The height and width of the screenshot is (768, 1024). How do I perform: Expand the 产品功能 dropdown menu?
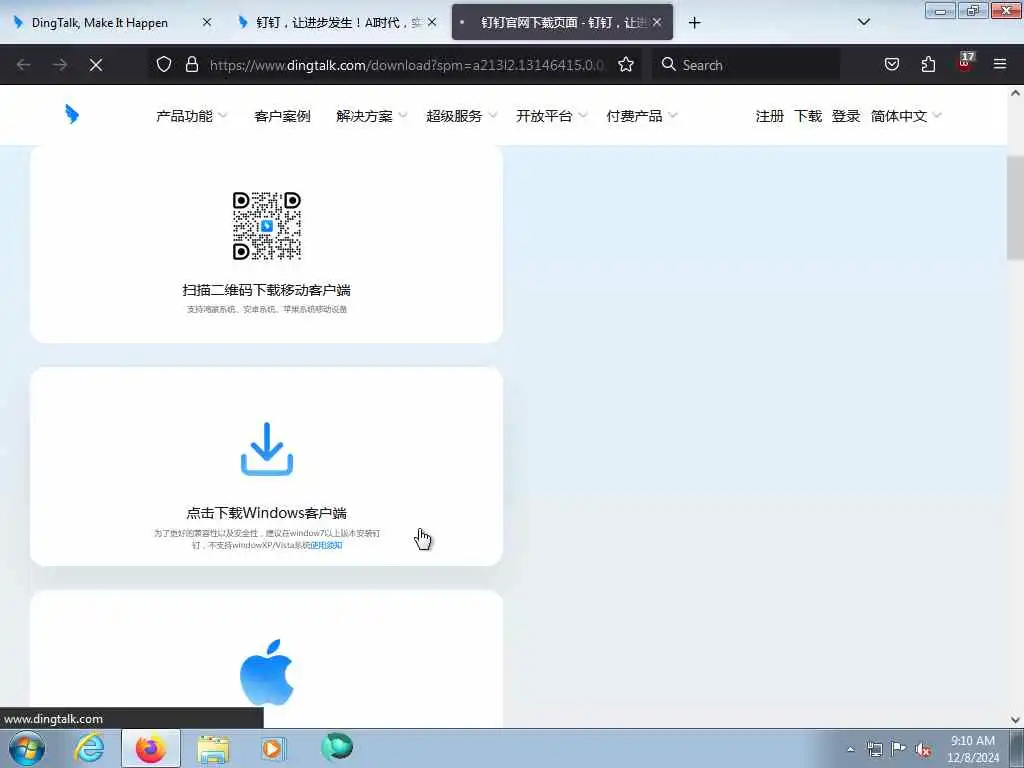pos(191,116)
